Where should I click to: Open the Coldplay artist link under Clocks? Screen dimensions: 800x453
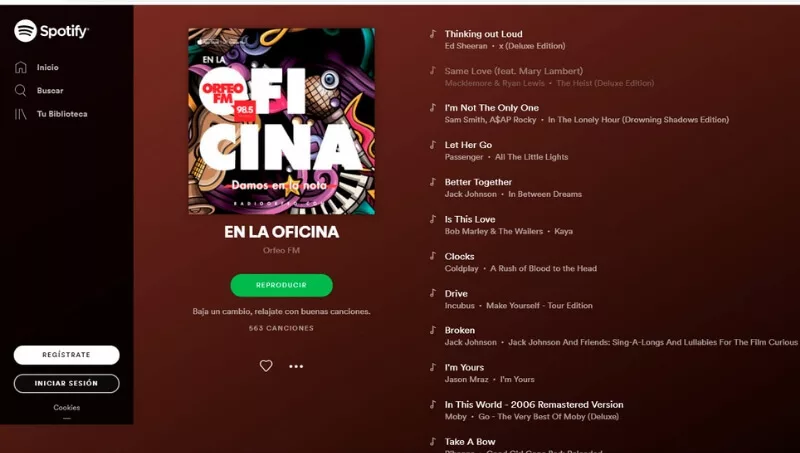pos(461,268)
